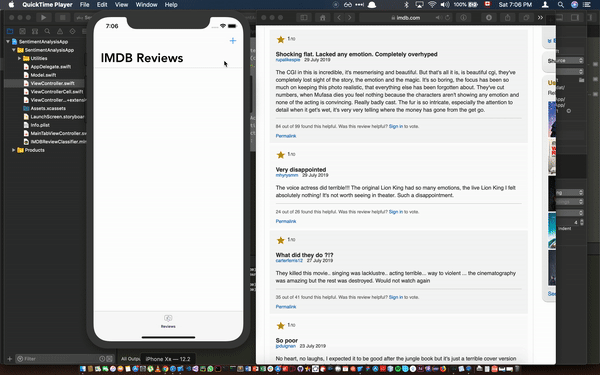The image size is (600, 375).
Task: Open Permalink of What did they do review
Action: 286,307
